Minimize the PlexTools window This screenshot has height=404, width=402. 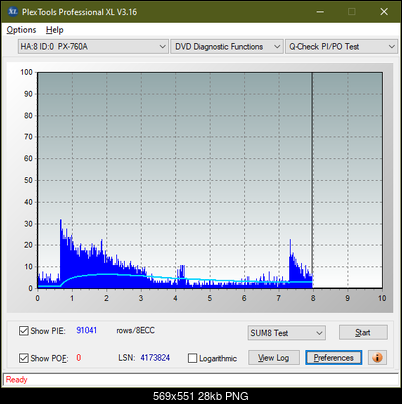(x=320, y=12)
